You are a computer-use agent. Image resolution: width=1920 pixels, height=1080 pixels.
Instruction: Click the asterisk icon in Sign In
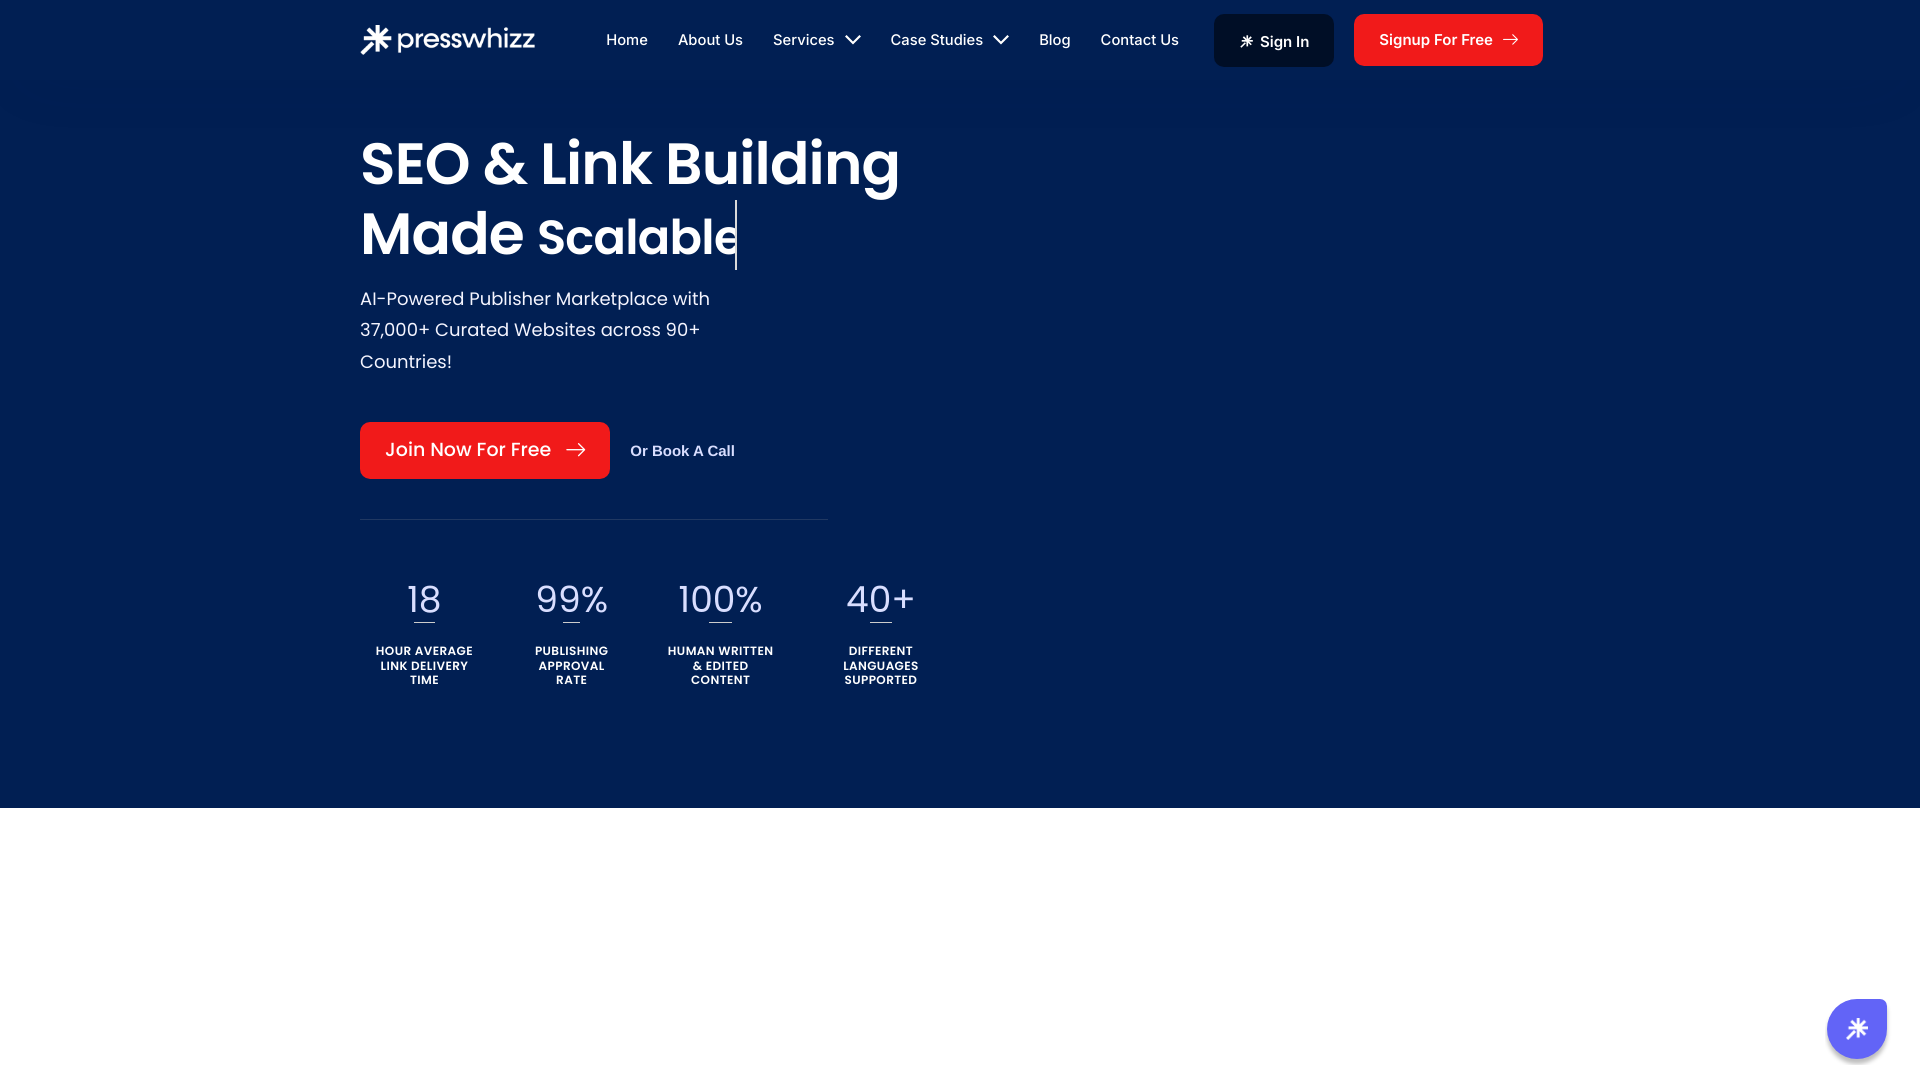(1246, 41)
